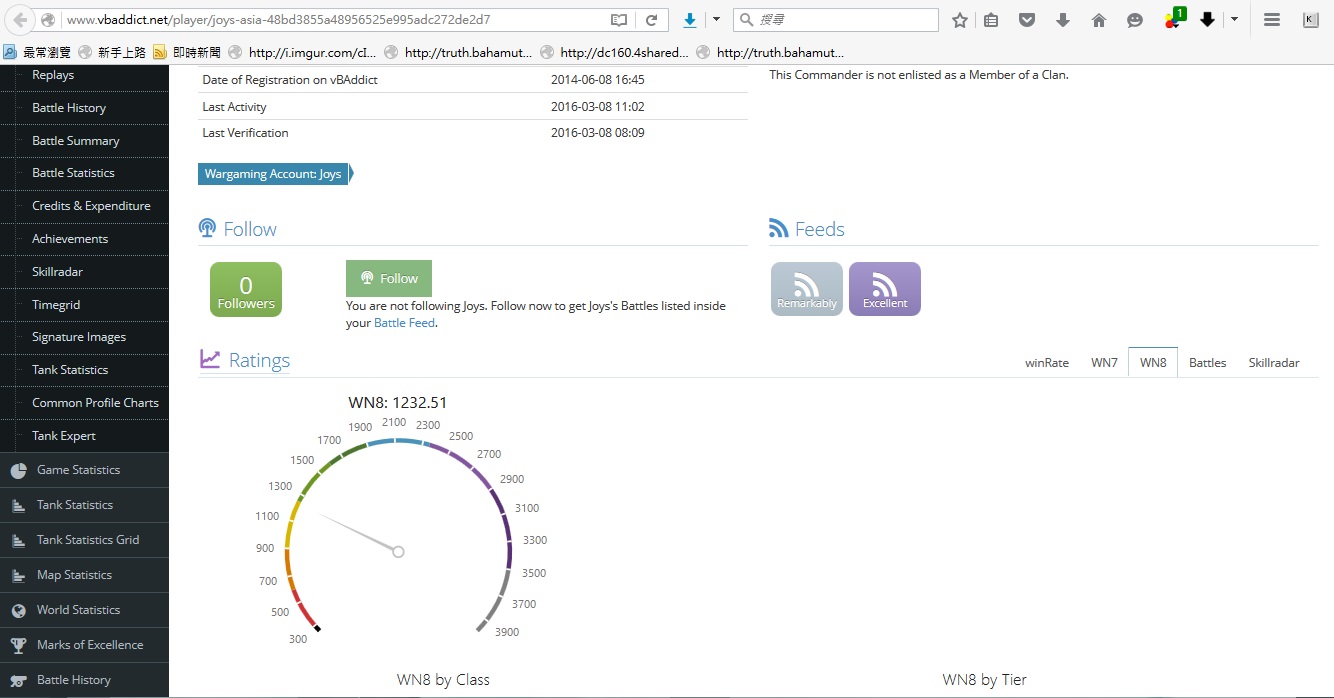Viewport: 1334px width, 698px height.
Task: Switch to the winRate ratings tab
Action: (1047, 363)
